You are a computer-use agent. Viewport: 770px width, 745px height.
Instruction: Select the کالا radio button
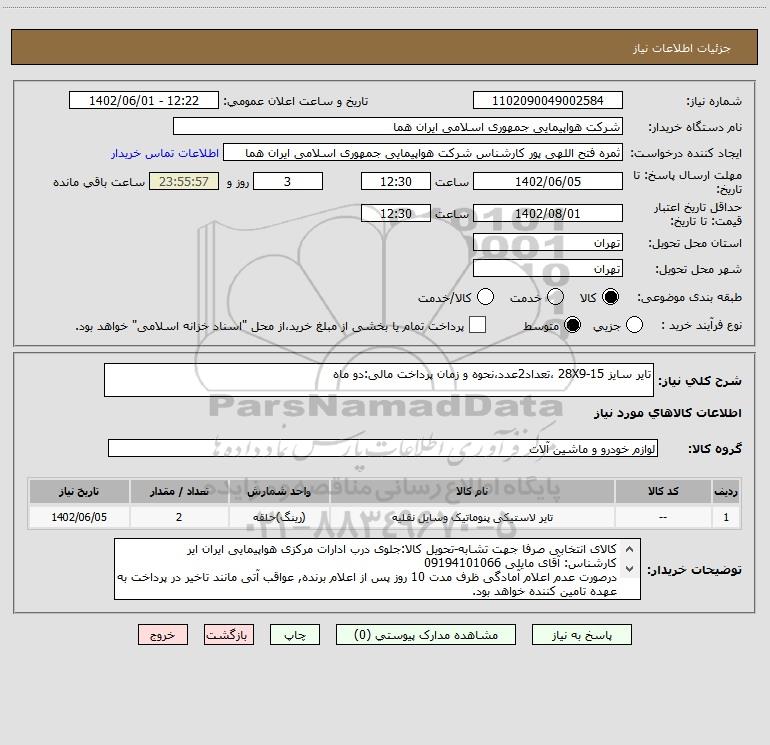click(610, 297)
